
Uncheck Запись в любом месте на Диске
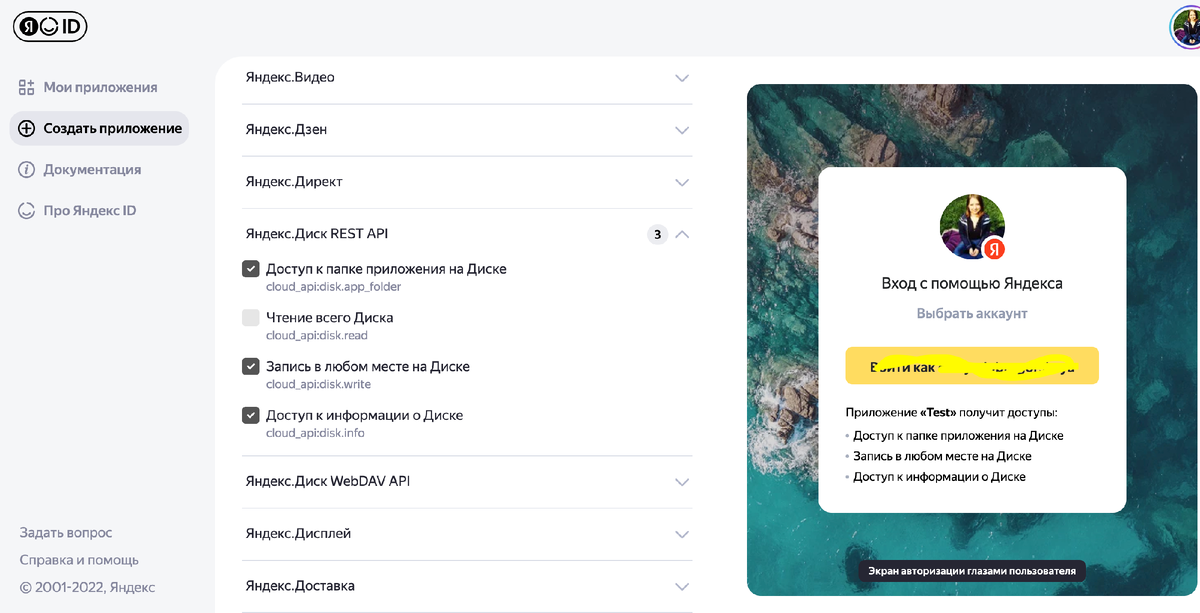[251, 367]
